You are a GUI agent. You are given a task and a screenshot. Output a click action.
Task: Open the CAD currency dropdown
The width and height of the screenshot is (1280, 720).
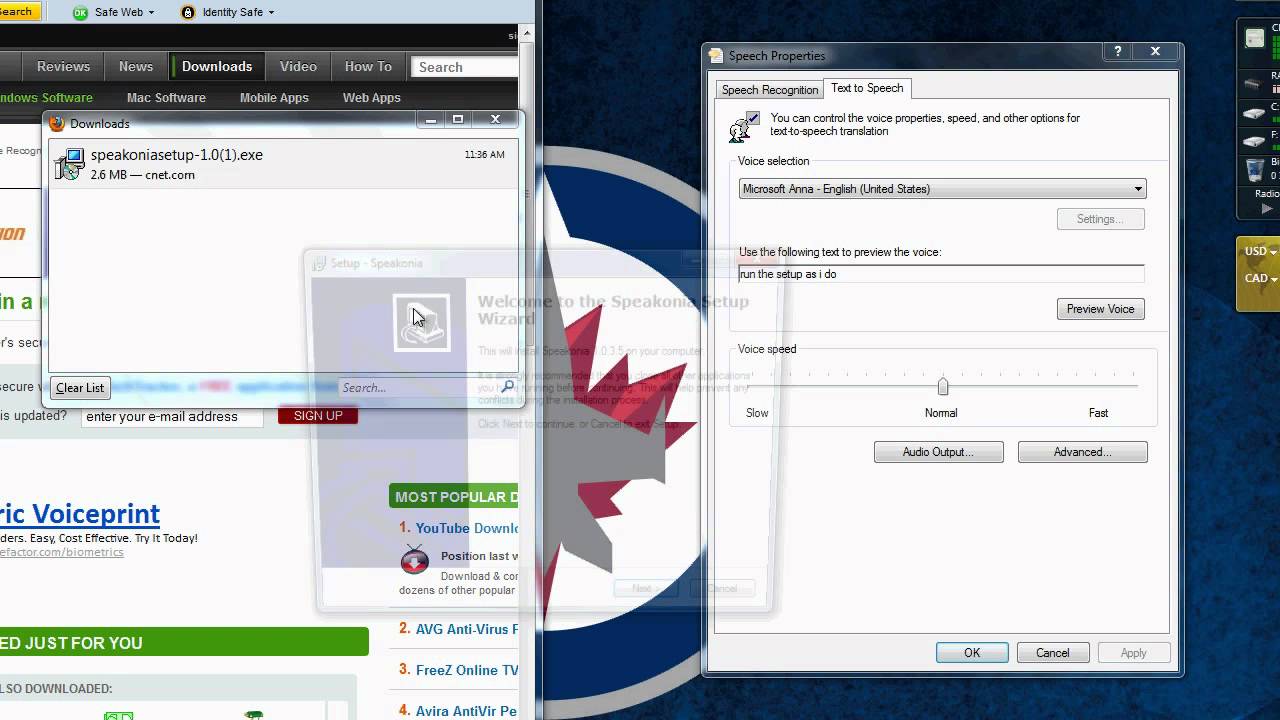pos(1274,279)
